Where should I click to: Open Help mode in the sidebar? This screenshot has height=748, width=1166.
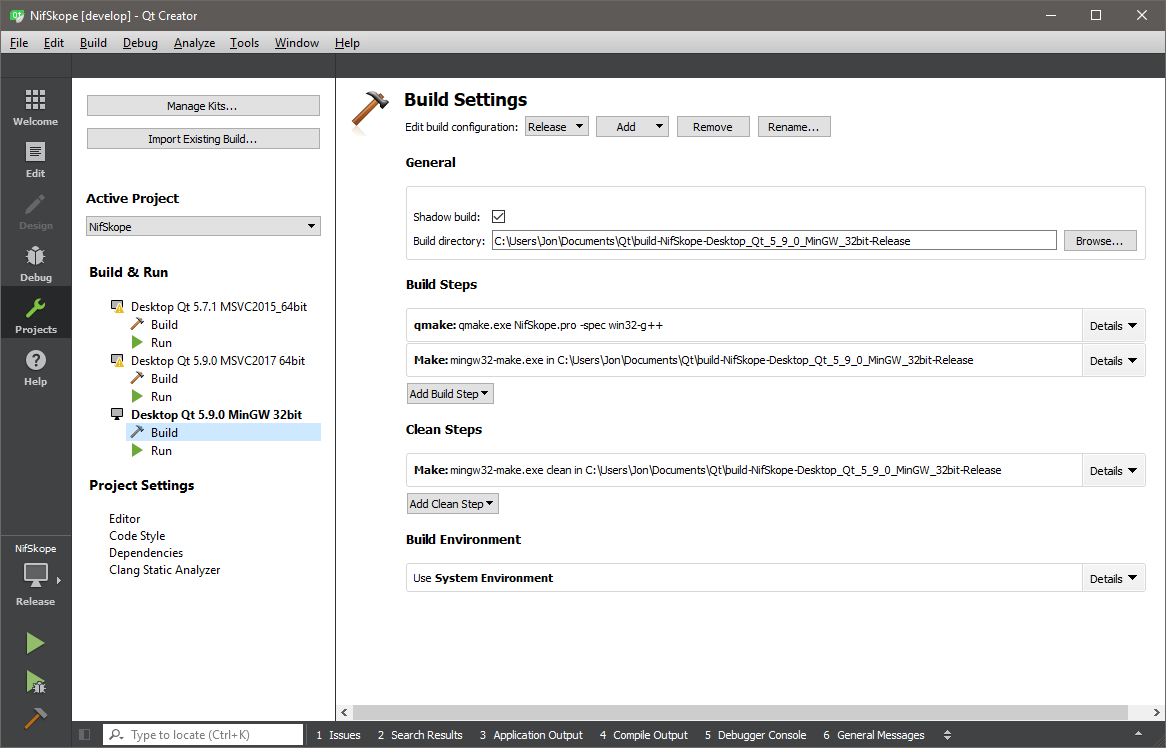(35, 366)
